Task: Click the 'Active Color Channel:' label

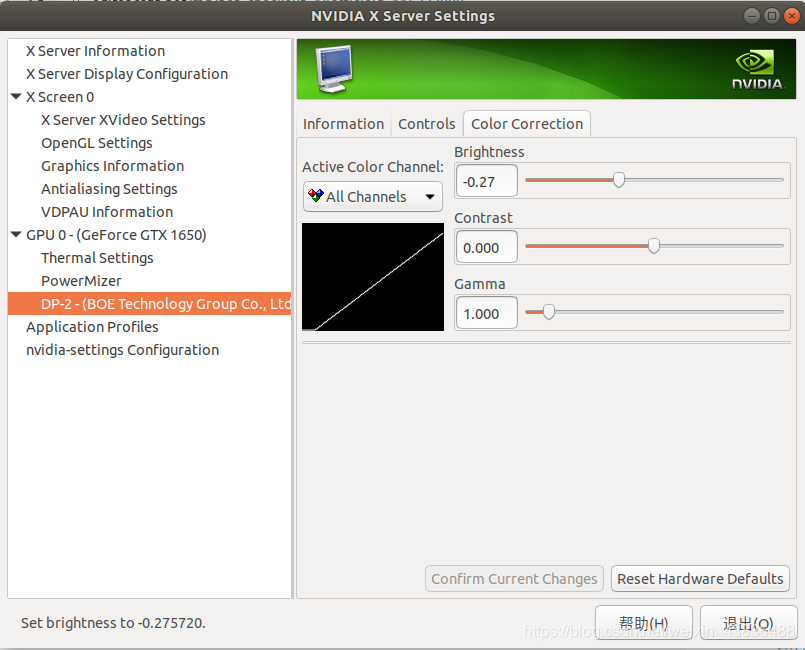Action: [x=373, y=167]
